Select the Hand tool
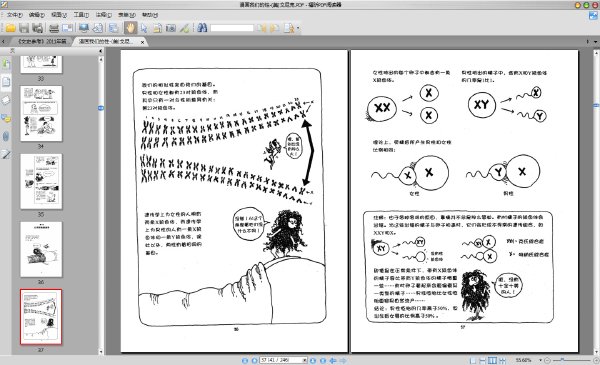600x365 pixels. [x=130, y=28]
